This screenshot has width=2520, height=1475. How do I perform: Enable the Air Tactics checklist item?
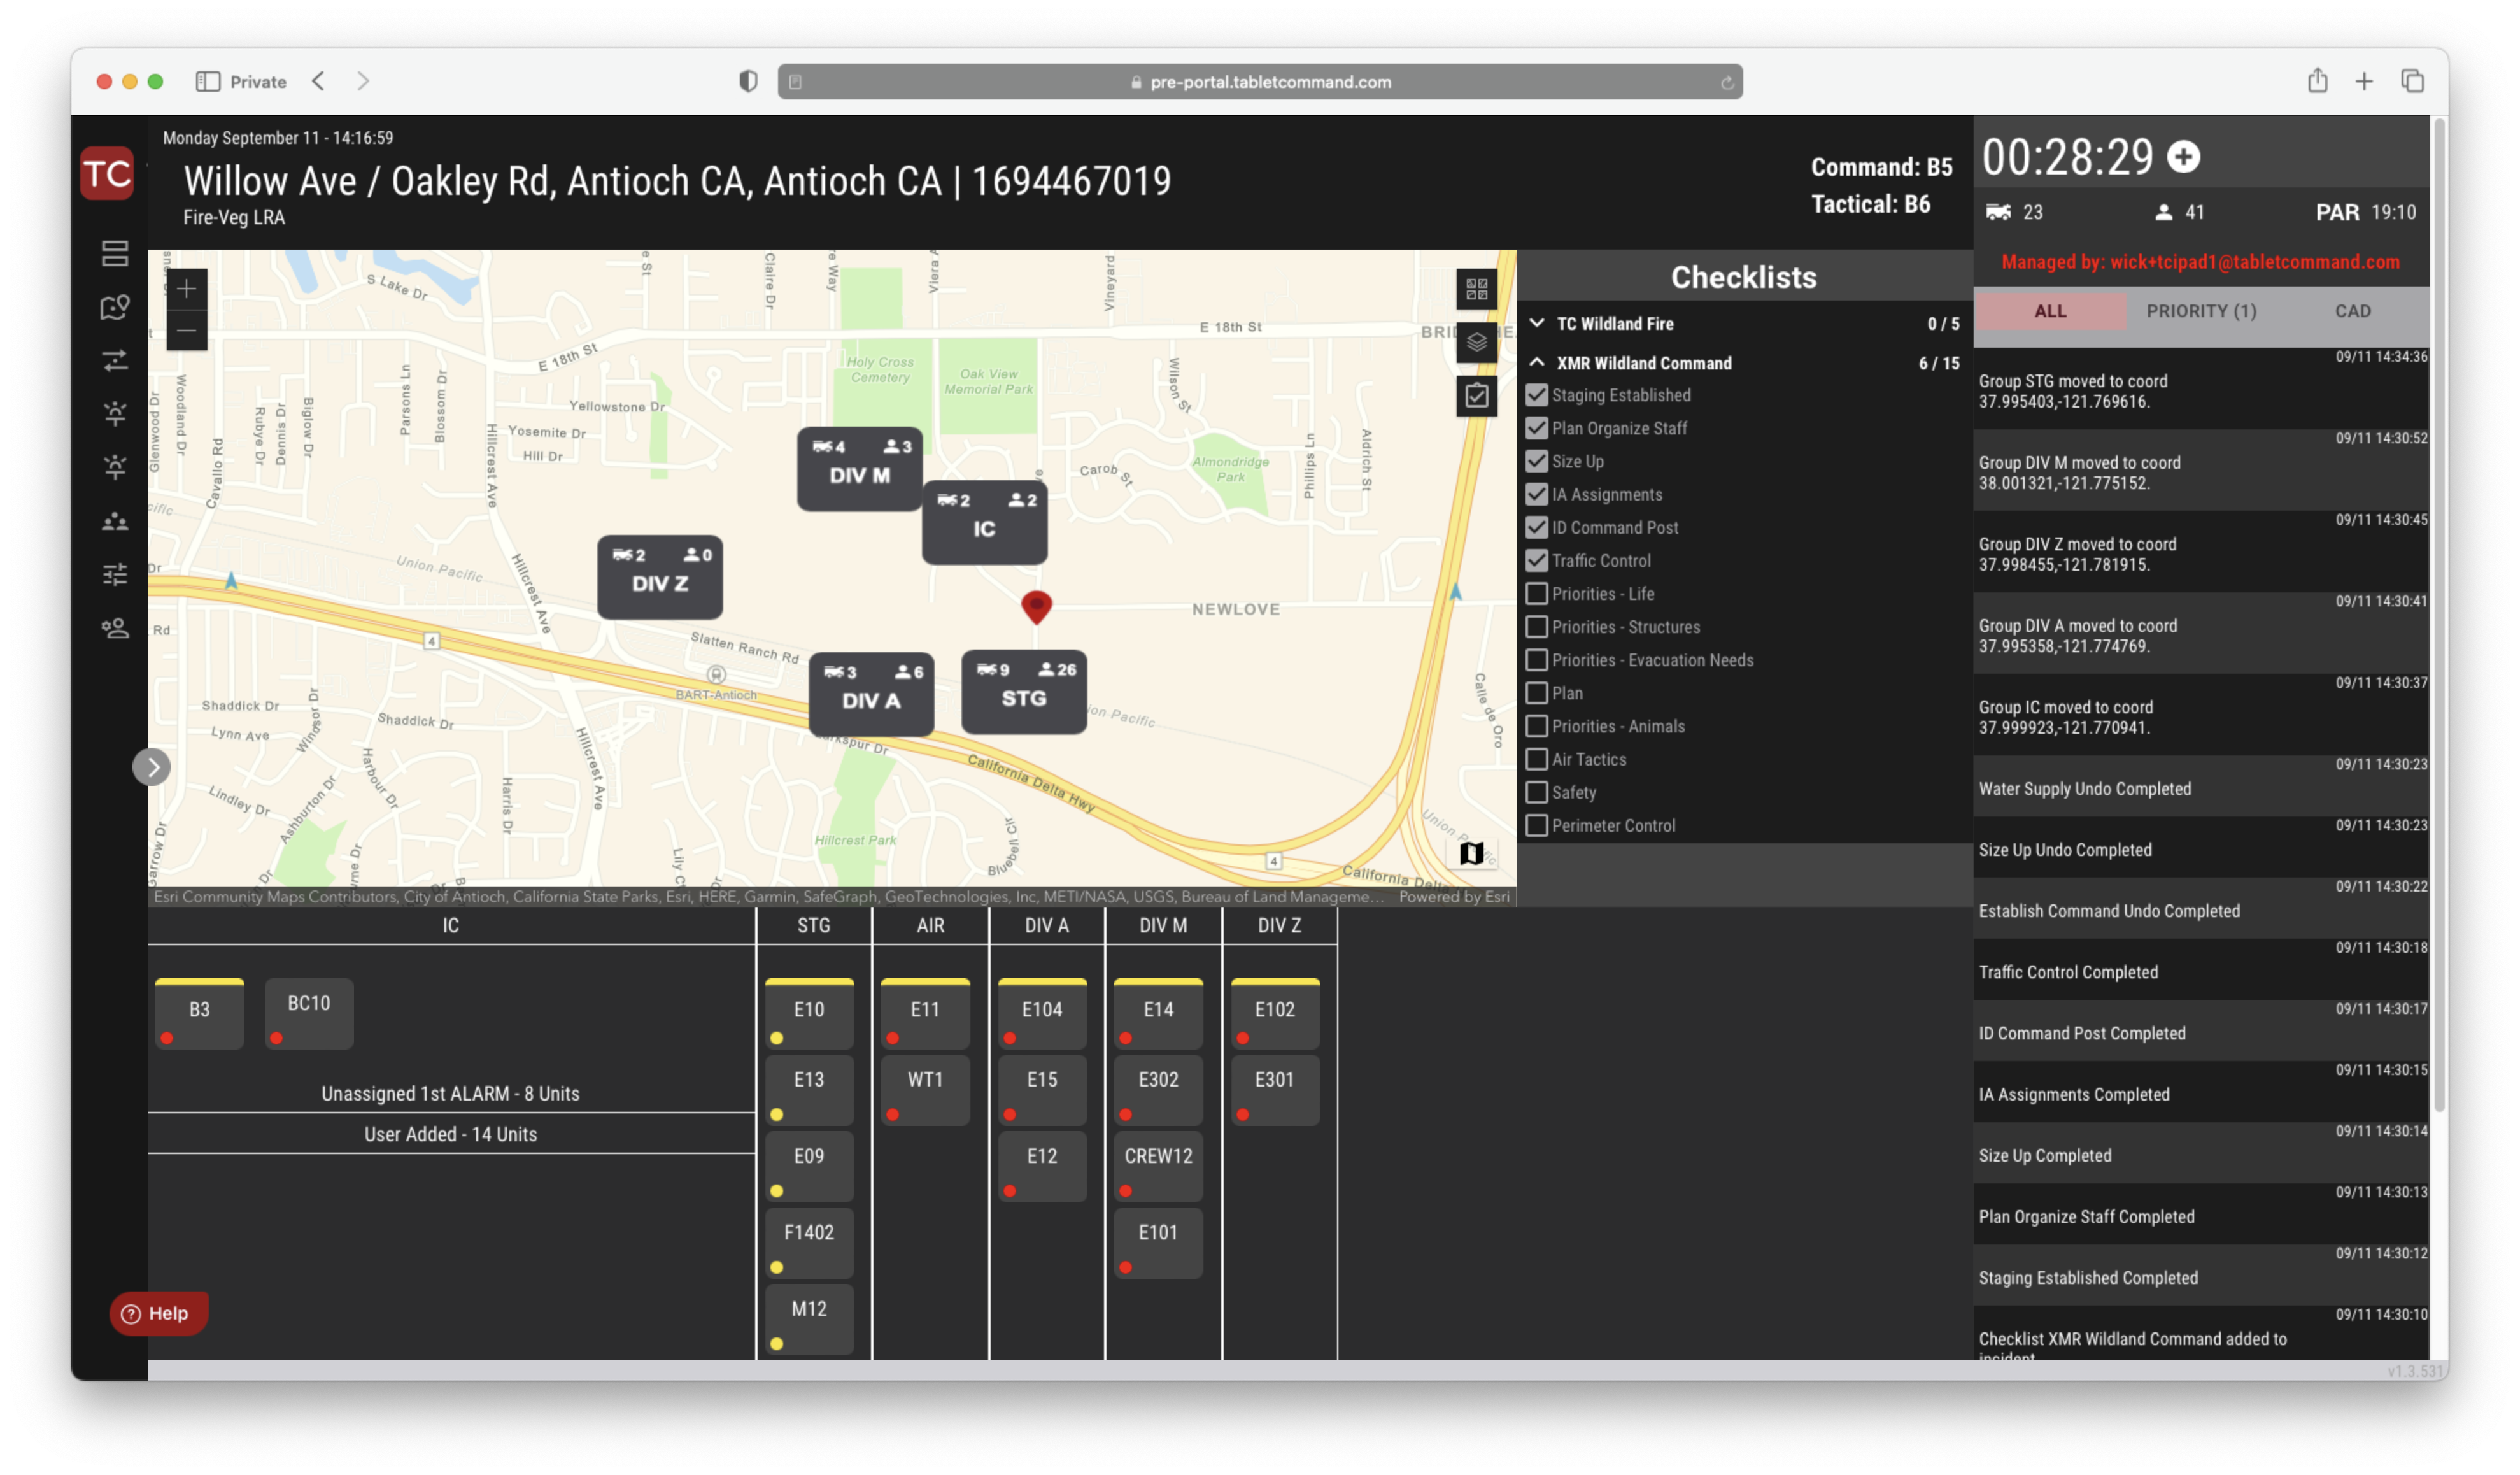coord(1537,759)
